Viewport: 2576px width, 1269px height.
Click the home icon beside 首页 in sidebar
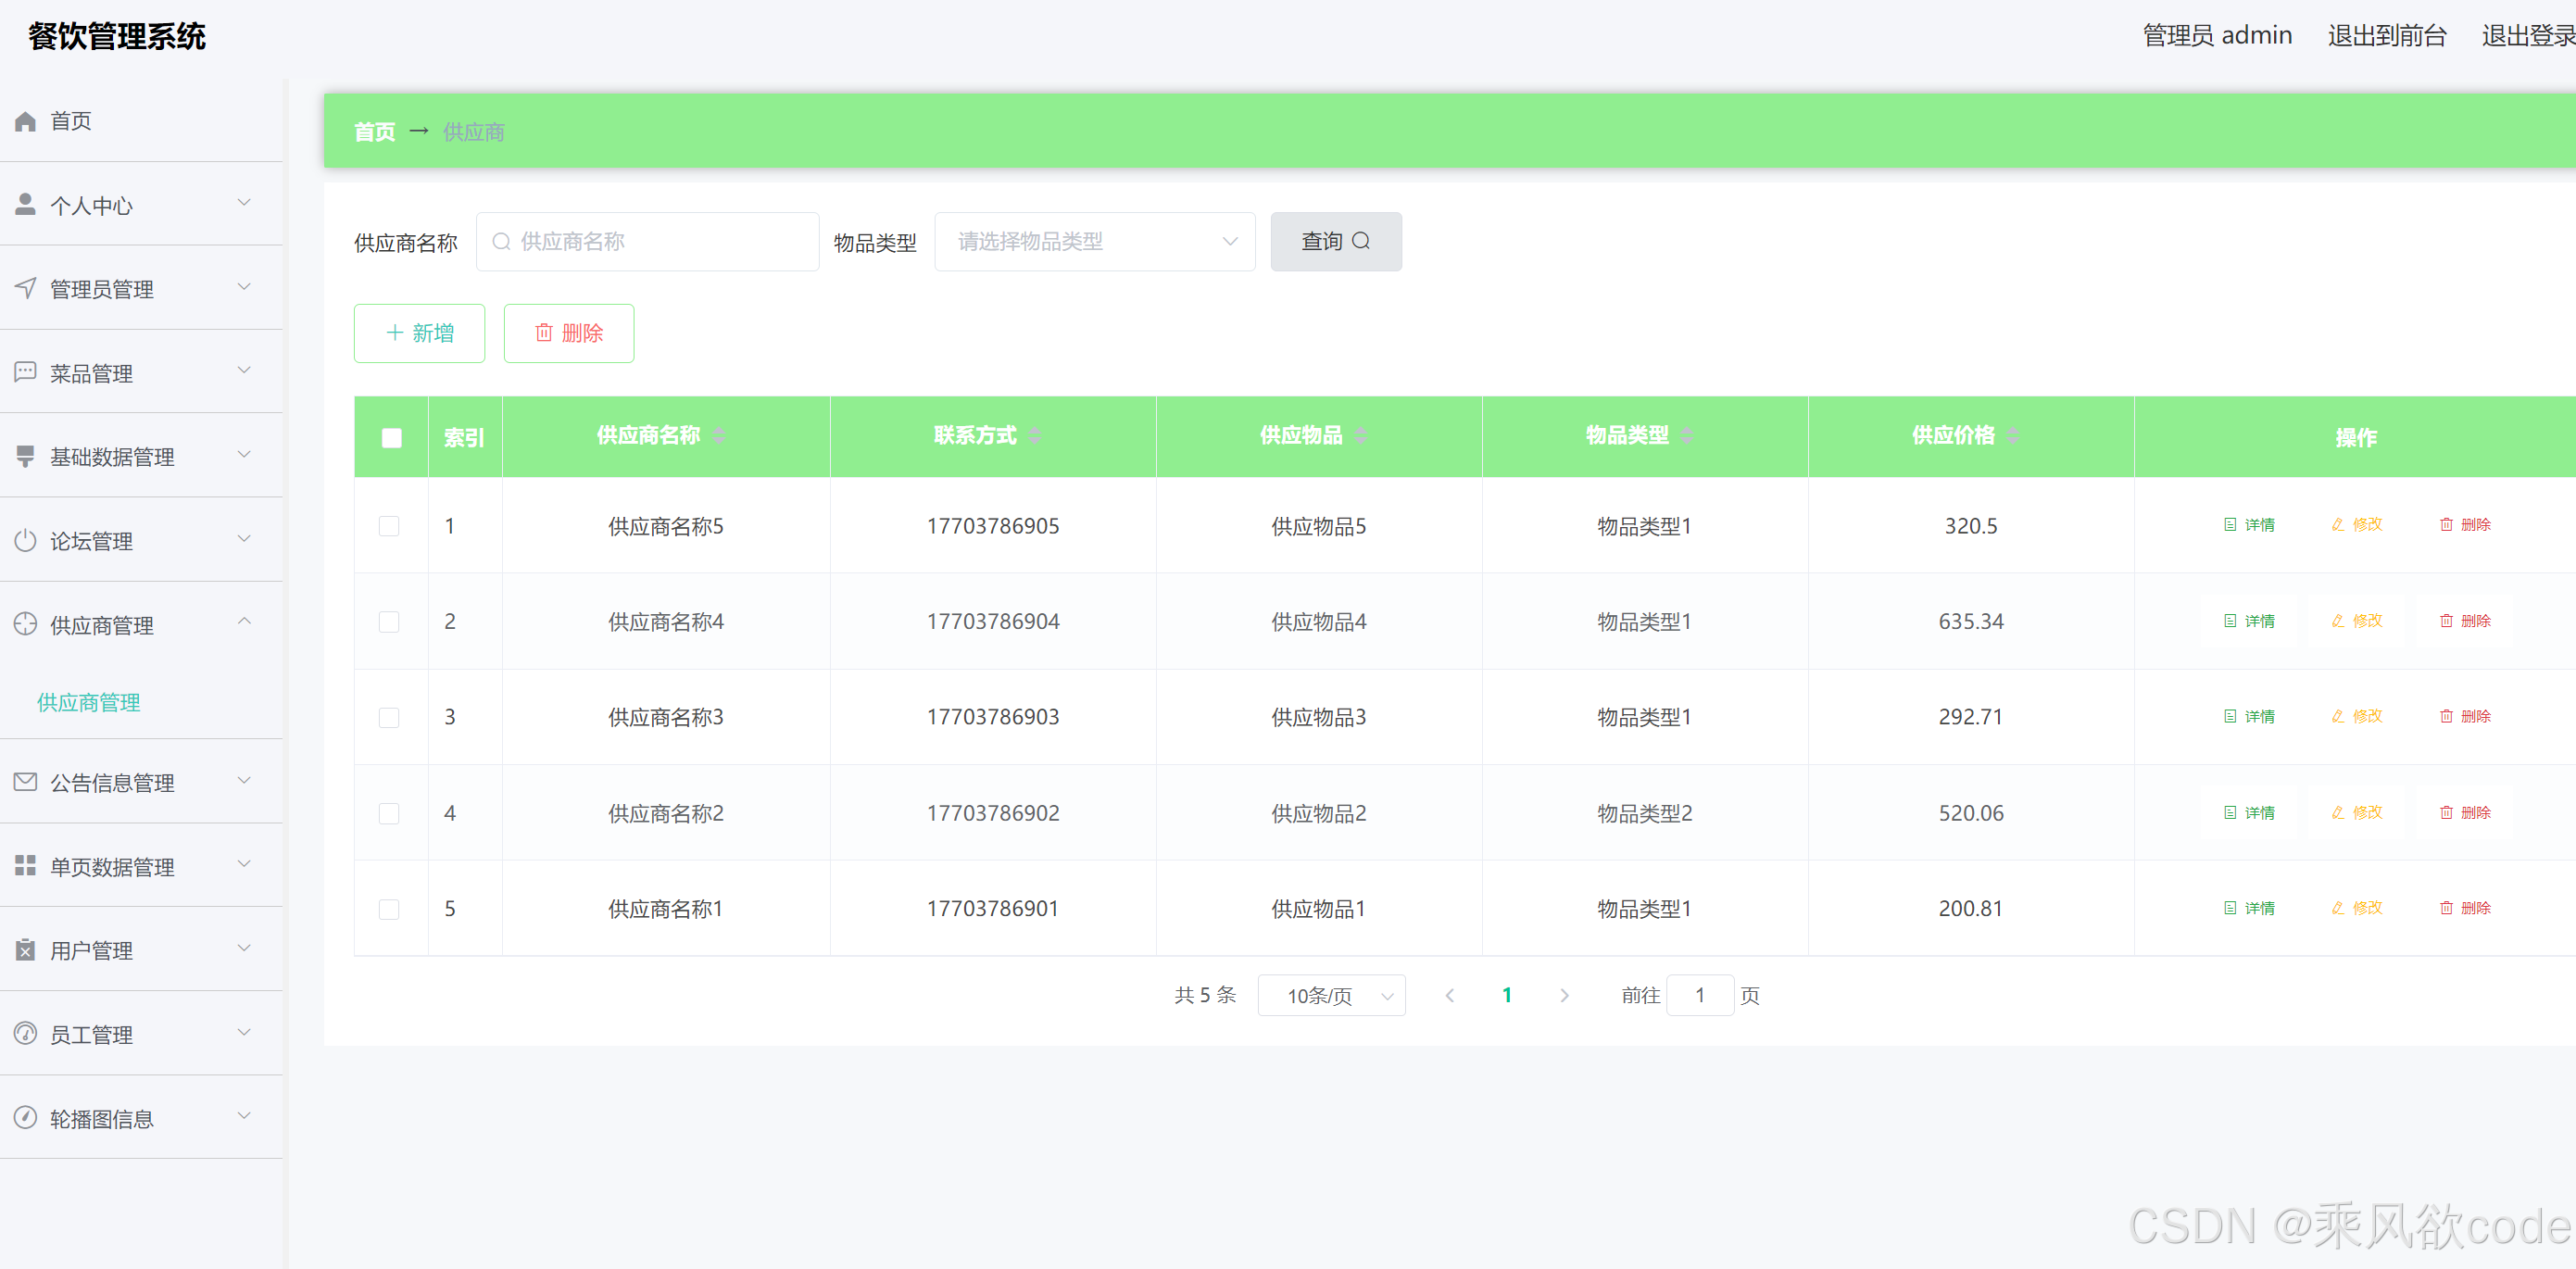26,121
